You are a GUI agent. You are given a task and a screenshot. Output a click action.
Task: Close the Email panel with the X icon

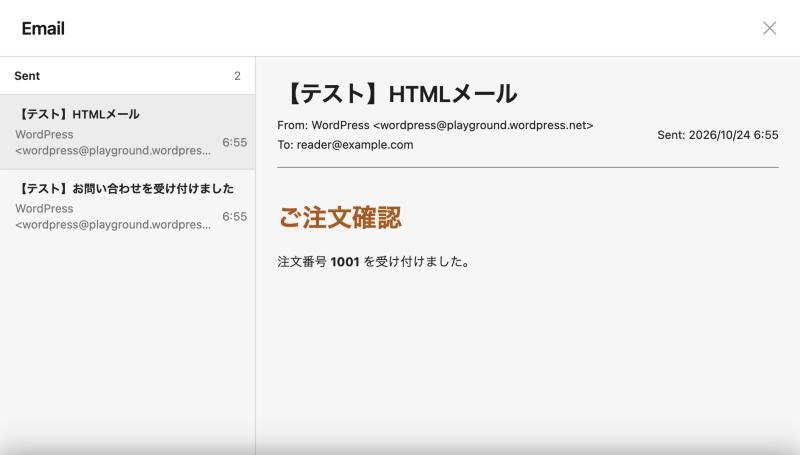tap(769, 28)
